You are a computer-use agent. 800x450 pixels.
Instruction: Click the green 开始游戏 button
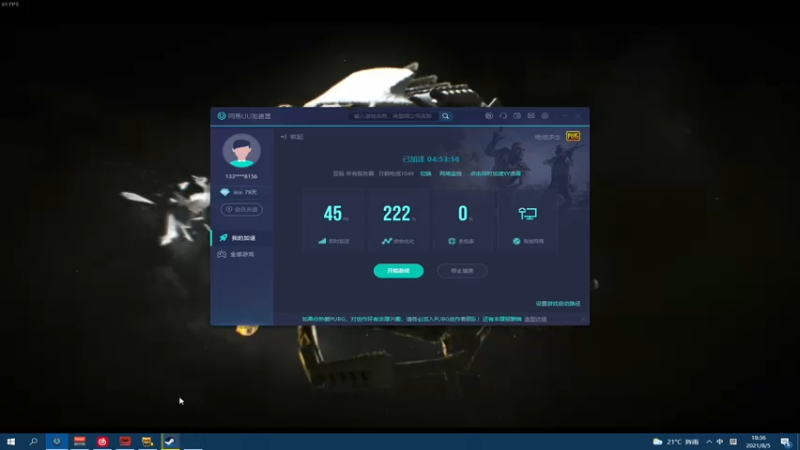click(398, 271)
